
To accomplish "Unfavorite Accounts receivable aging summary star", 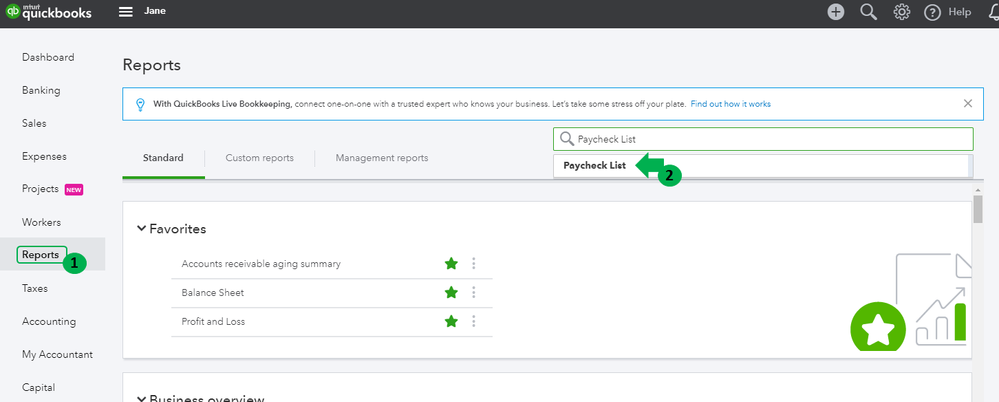I will pos(451,264).
